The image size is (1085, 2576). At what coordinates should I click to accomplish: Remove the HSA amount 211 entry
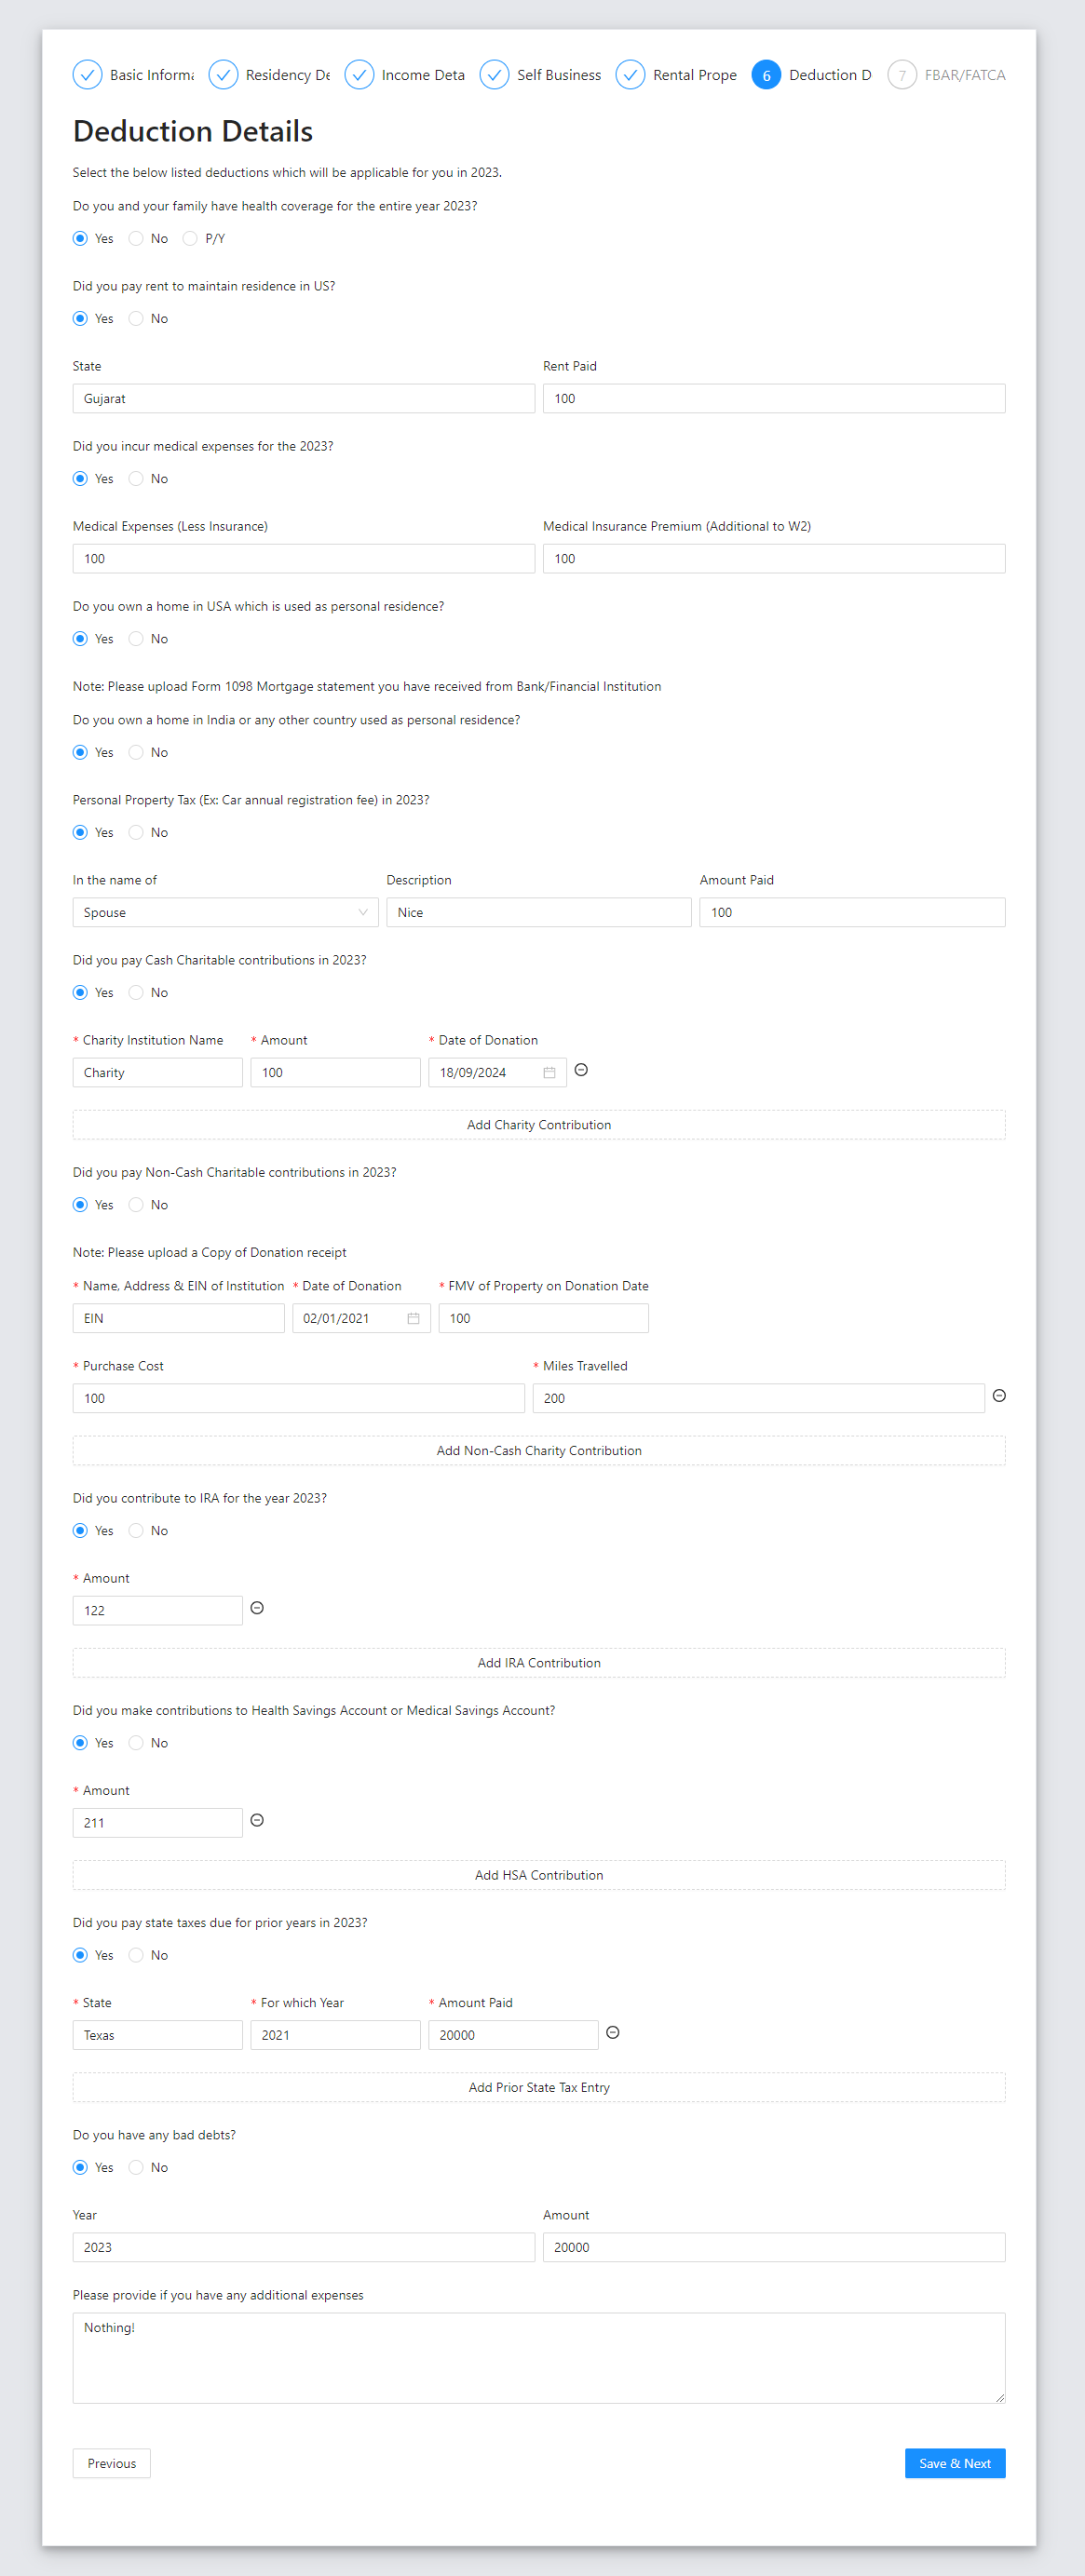(x=257, y=1820)
